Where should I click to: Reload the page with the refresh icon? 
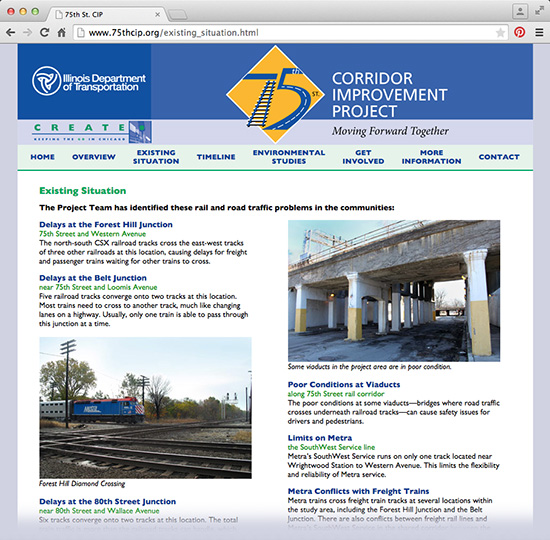(44, 33)
